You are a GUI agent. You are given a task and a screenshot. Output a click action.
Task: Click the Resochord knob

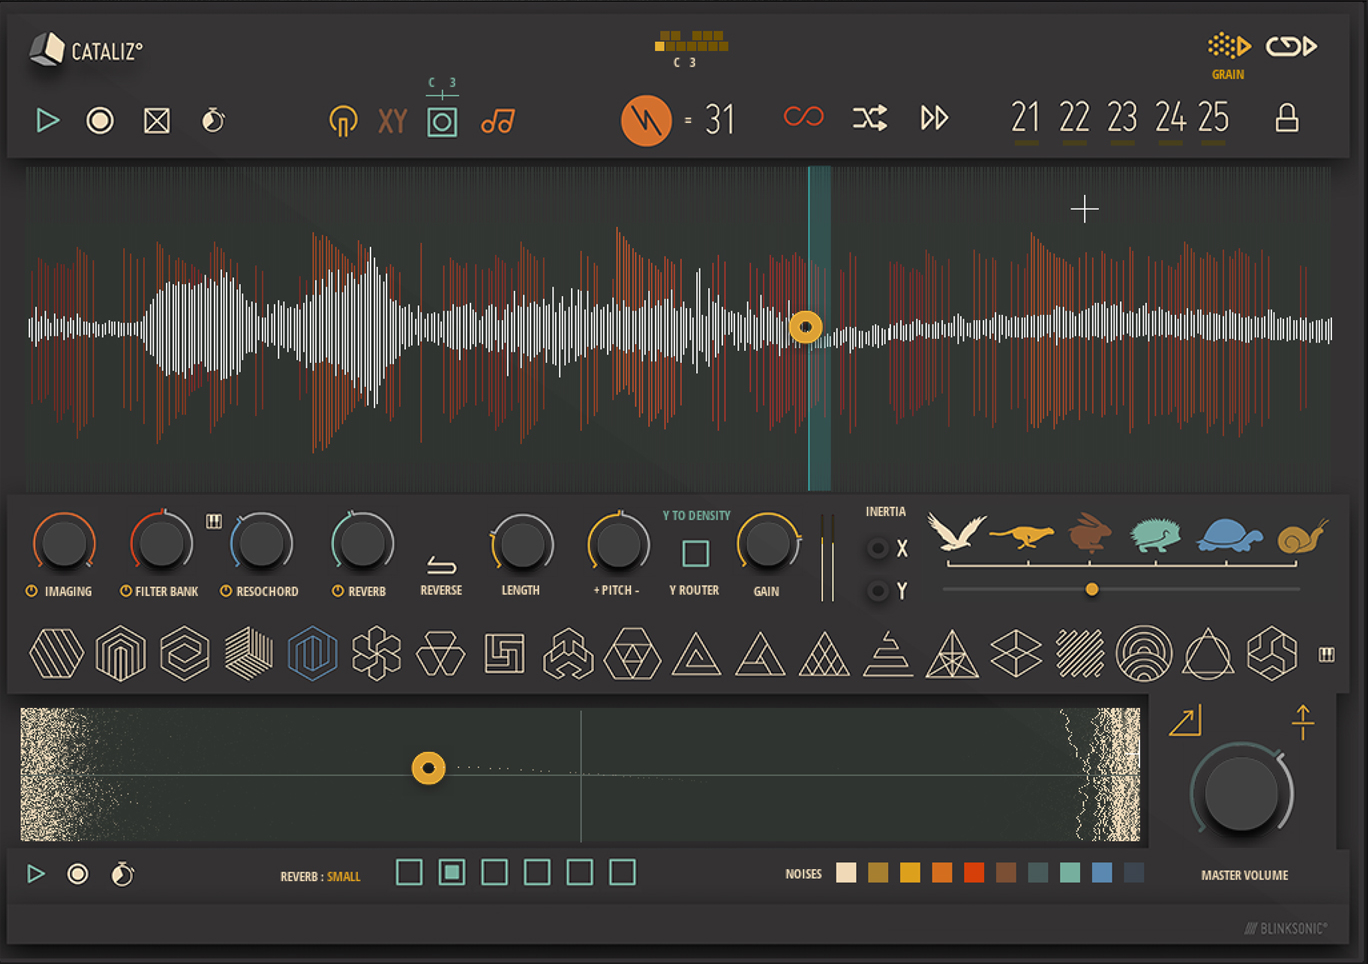(262, 544)
